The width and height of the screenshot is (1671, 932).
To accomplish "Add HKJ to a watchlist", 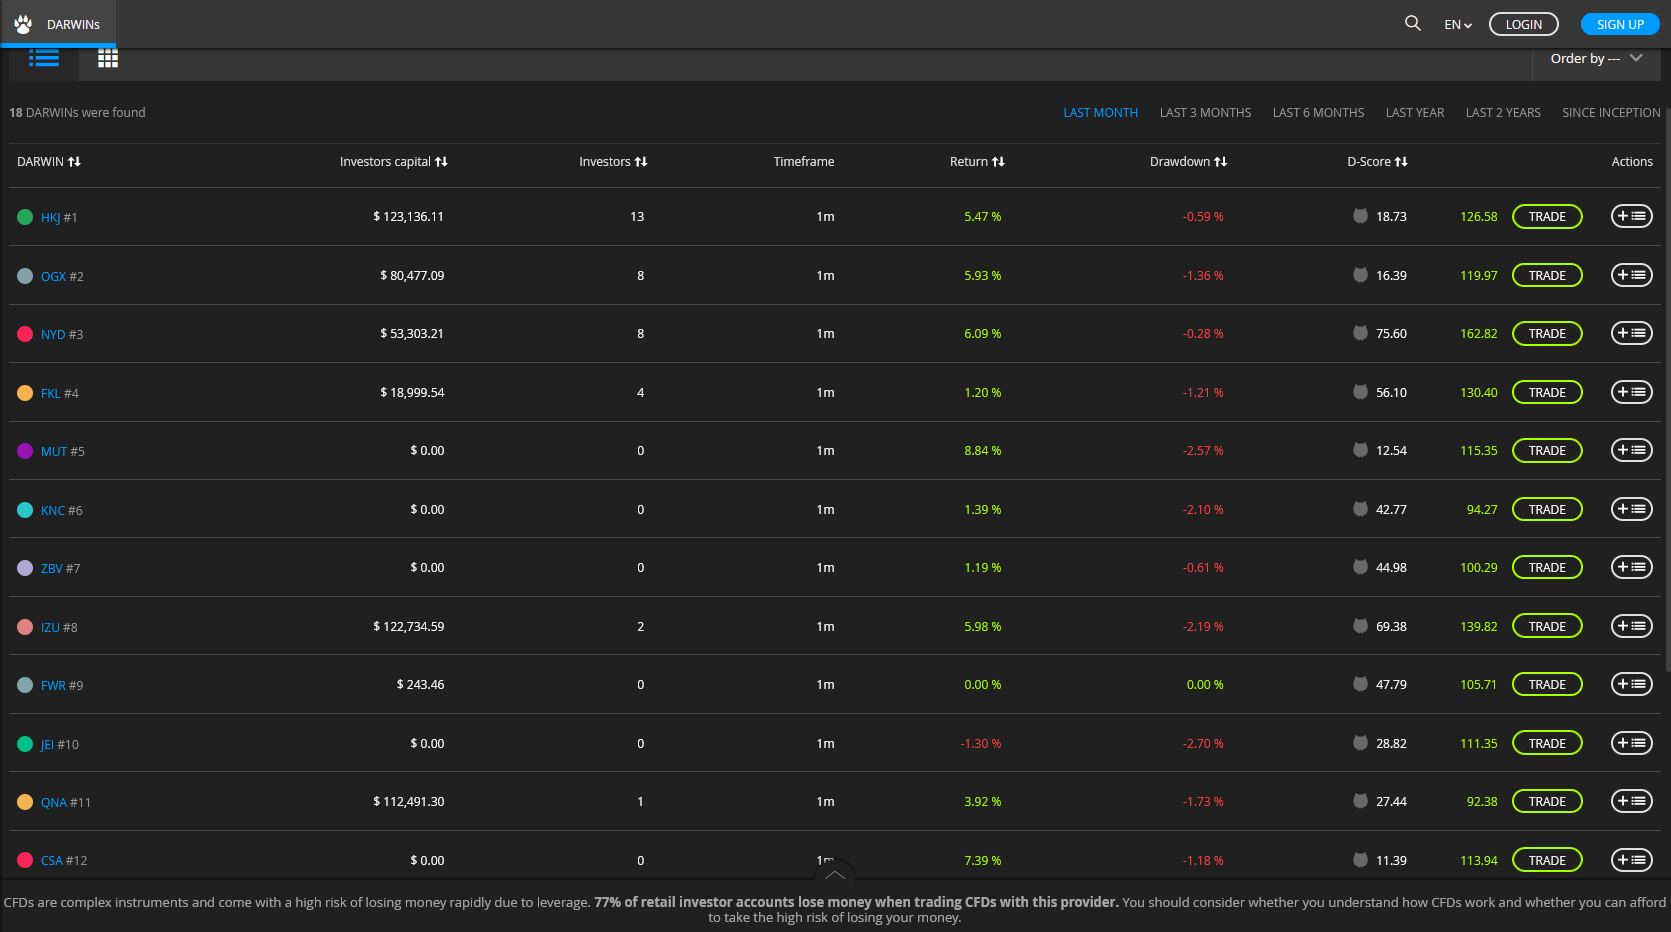I will pyautogui.click(x=1631, y=216).
